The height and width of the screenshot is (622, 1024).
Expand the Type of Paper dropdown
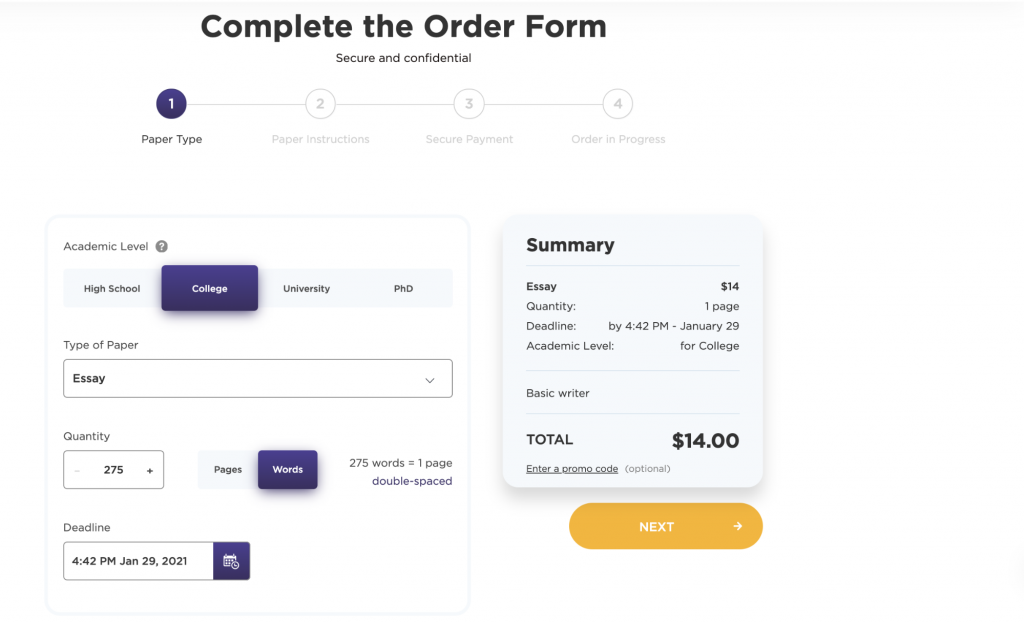(x=258, y=378)
